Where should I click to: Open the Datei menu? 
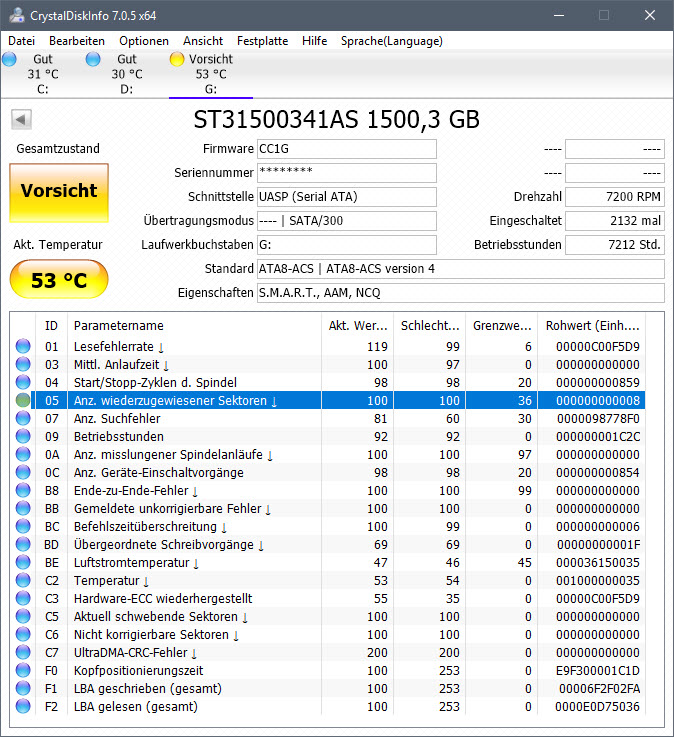(x=22, y=41)
